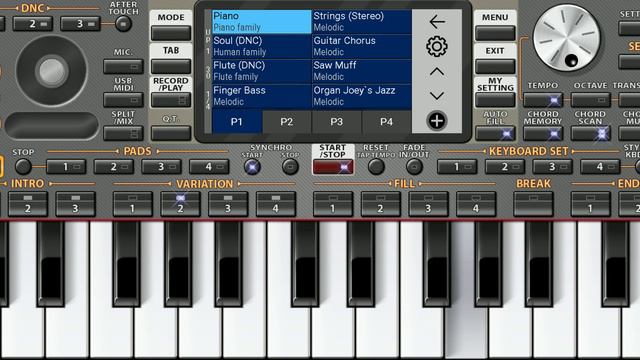Select KEYBOARD SET 2

click(505, 167)
